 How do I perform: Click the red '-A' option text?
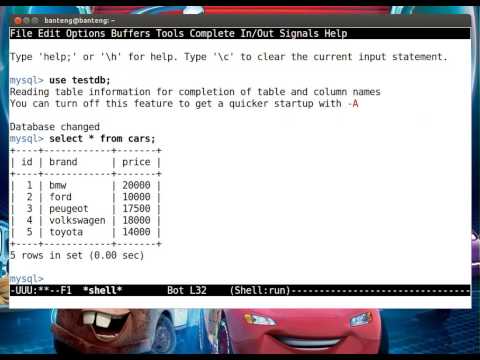pos(353,104)
